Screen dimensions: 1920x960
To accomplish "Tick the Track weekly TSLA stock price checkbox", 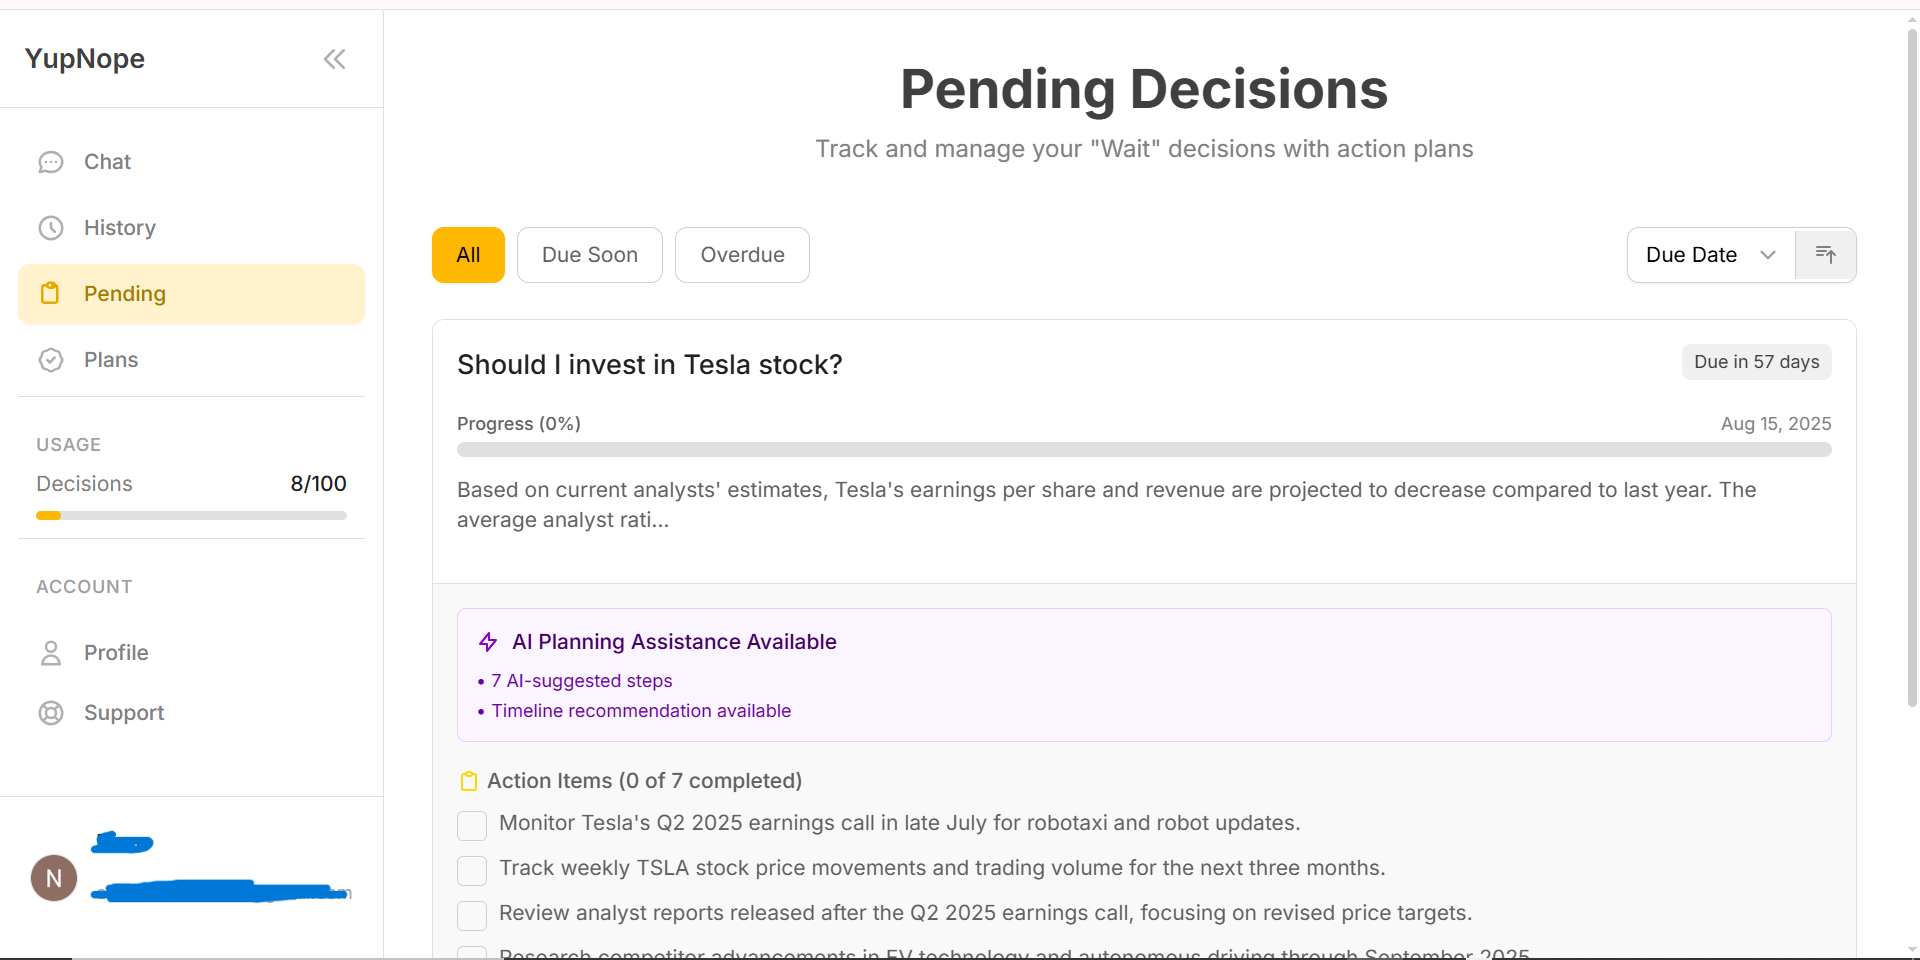I will click(472, 870).
